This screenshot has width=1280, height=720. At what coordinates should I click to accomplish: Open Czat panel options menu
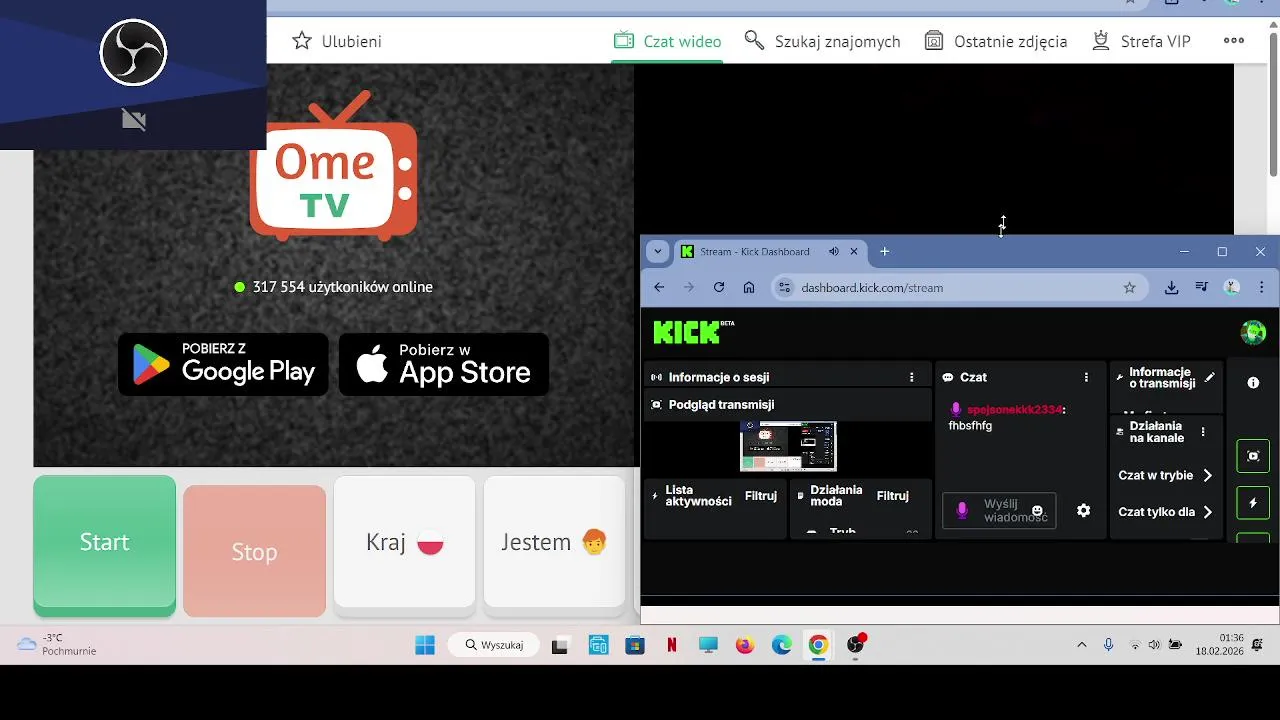coord(1086,377)
